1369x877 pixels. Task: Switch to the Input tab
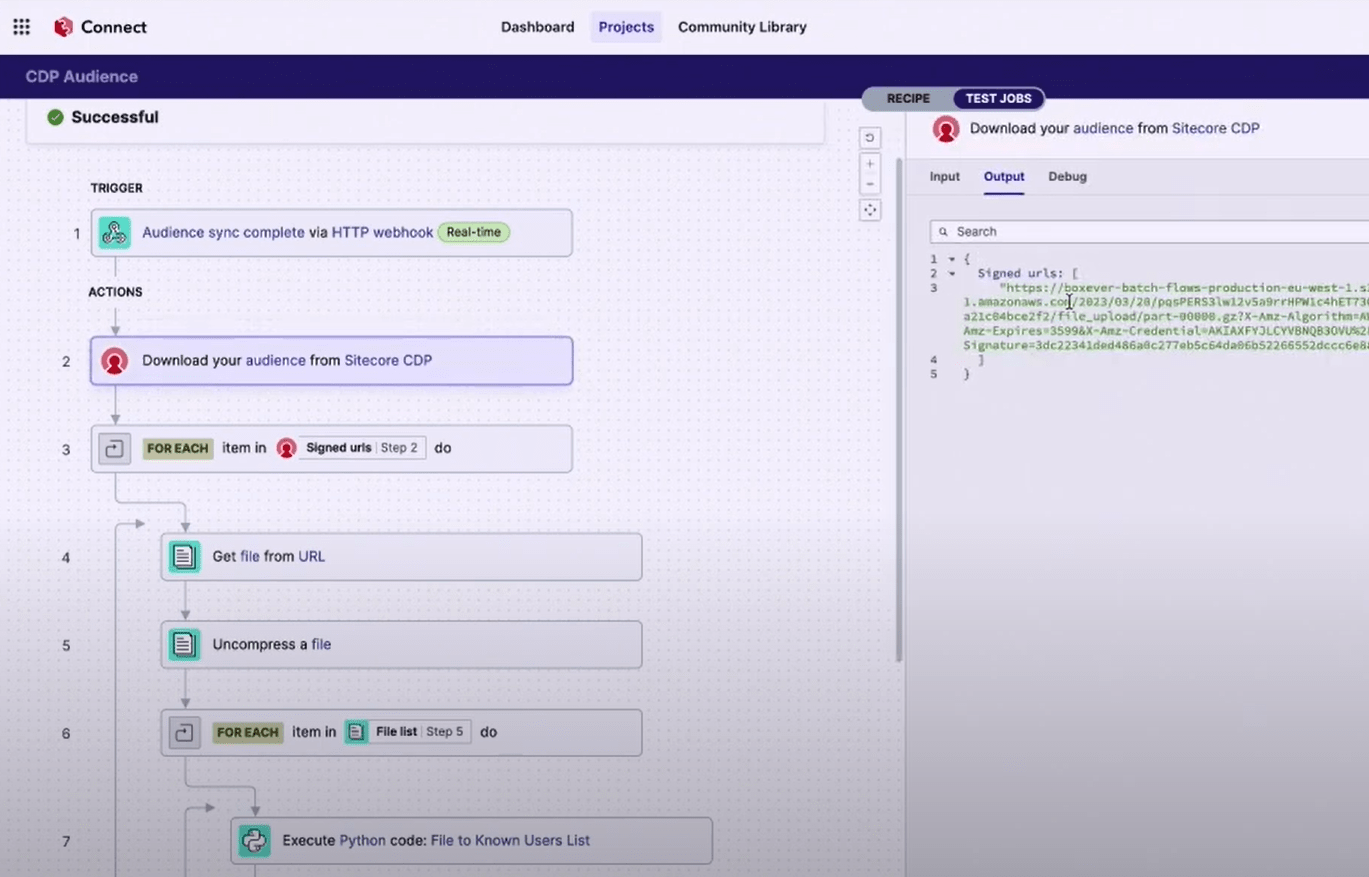coord(945,177)
